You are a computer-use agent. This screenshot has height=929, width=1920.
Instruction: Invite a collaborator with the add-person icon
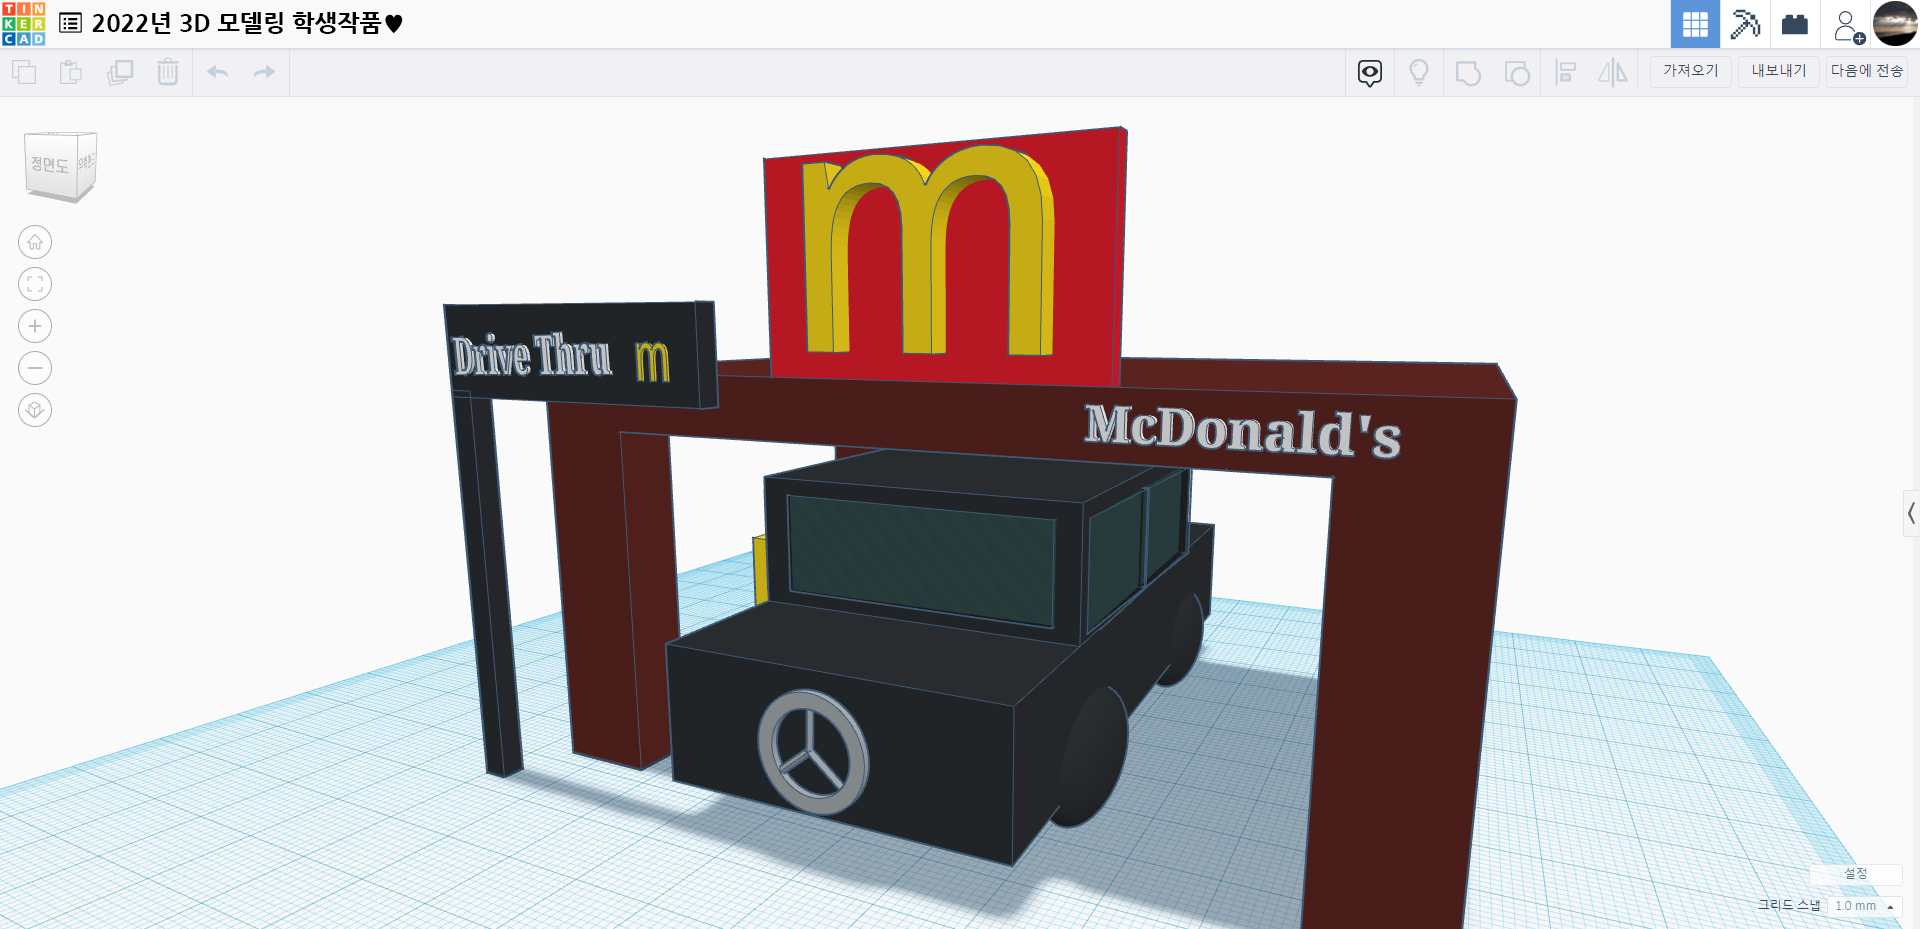point(1848,25)
